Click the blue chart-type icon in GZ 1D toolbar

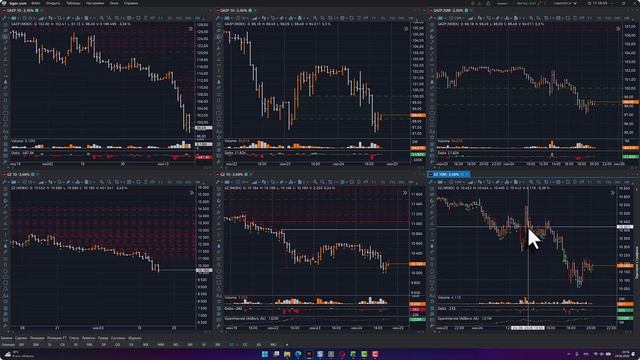pos(13,182)
